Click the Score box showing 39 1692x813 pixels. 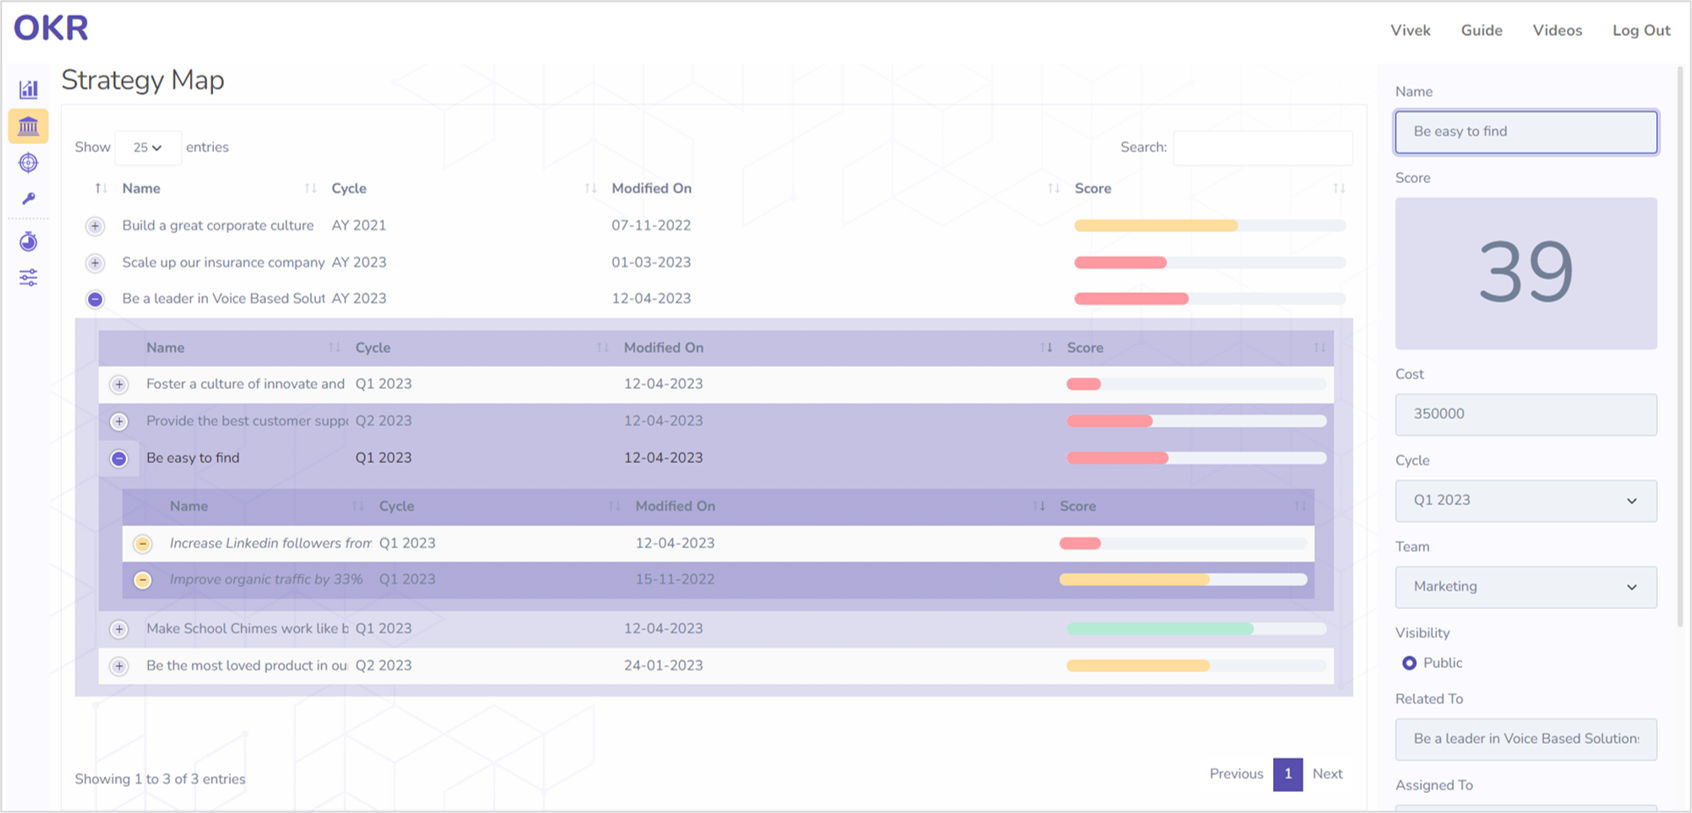click(x=1526, y=273)
